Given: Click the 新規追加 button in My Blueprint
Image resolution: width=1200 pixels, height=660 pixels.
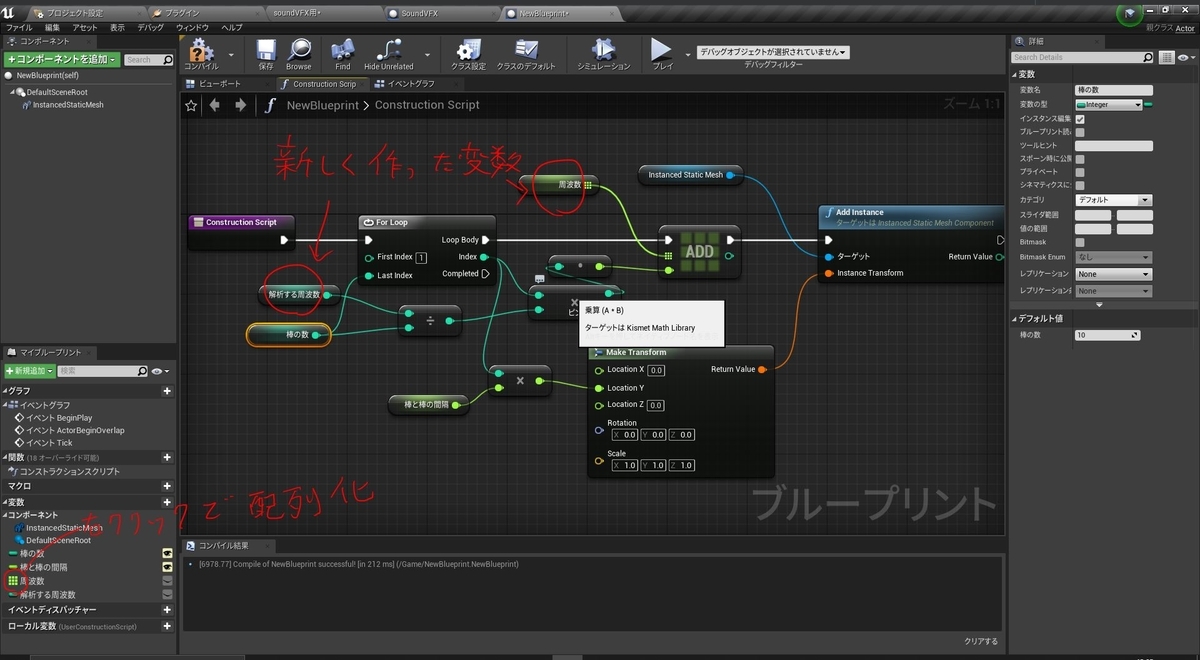Looking at the screenshot, I should pyautogui.click(x=28, y=371).
